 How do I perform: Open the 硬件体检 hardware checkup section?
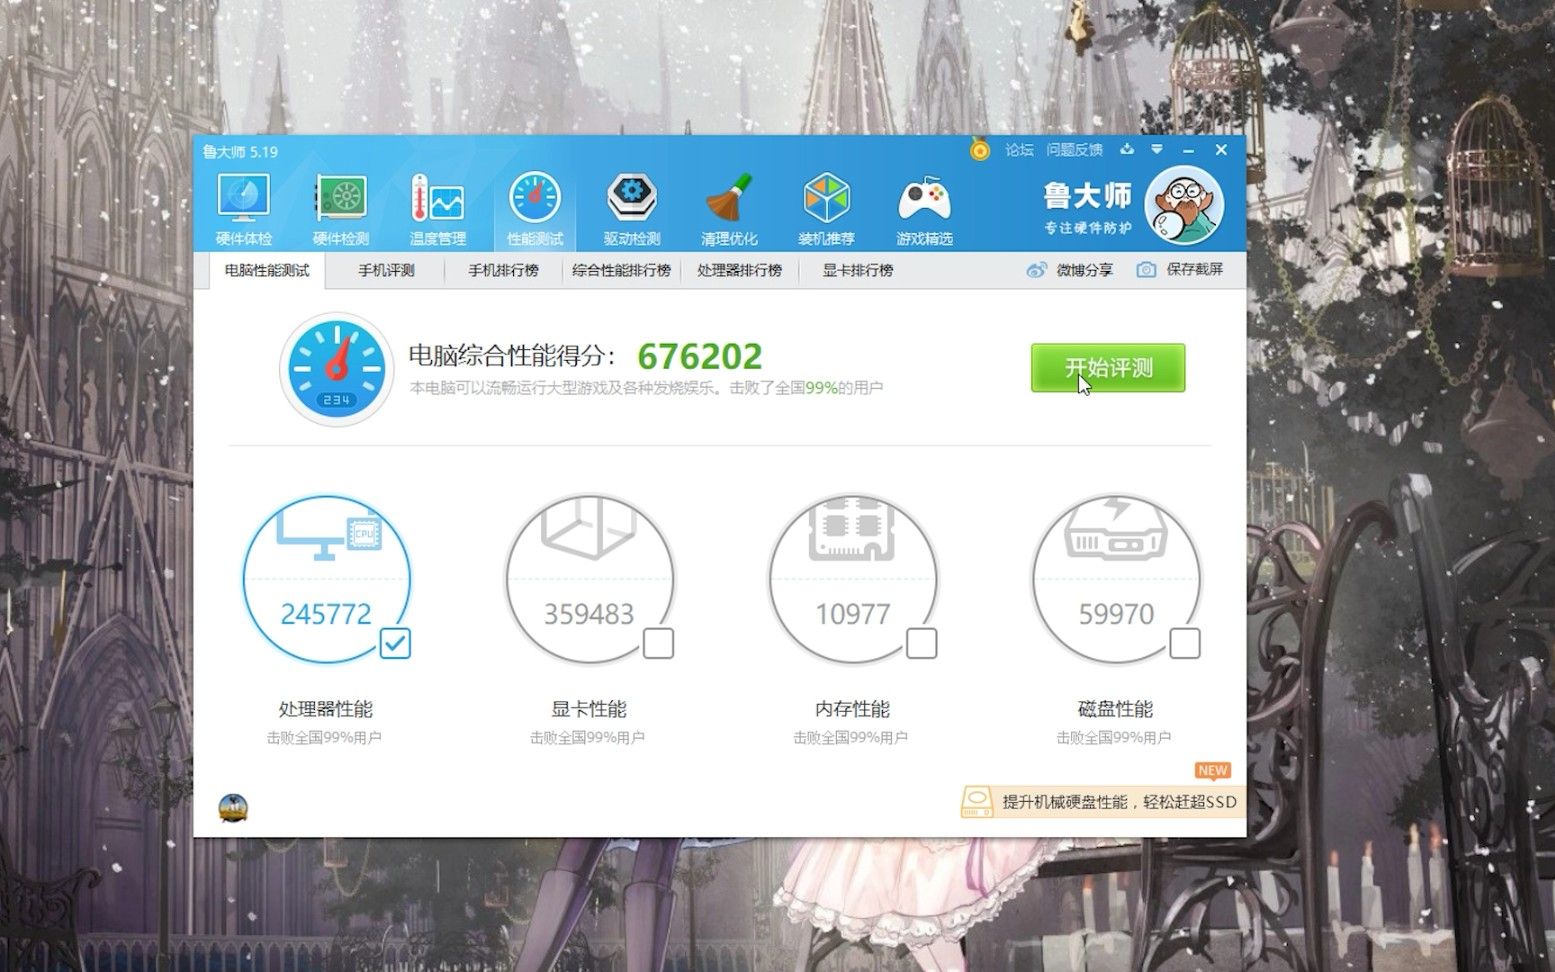pos(243,210)
